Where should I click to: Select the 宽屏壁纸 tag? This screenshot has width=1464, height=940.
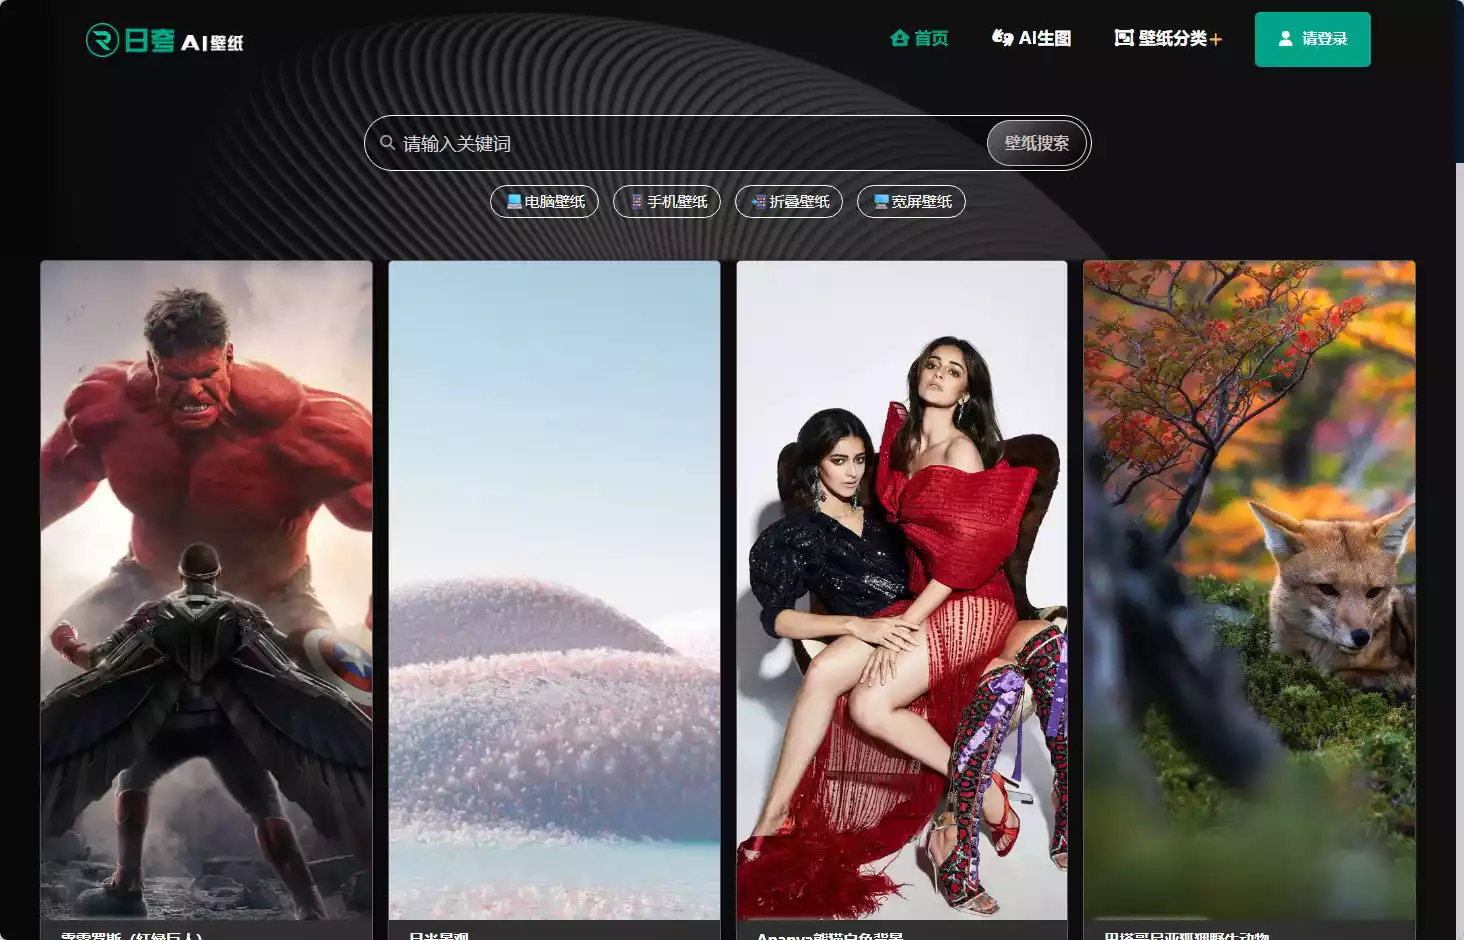(911, 201)
